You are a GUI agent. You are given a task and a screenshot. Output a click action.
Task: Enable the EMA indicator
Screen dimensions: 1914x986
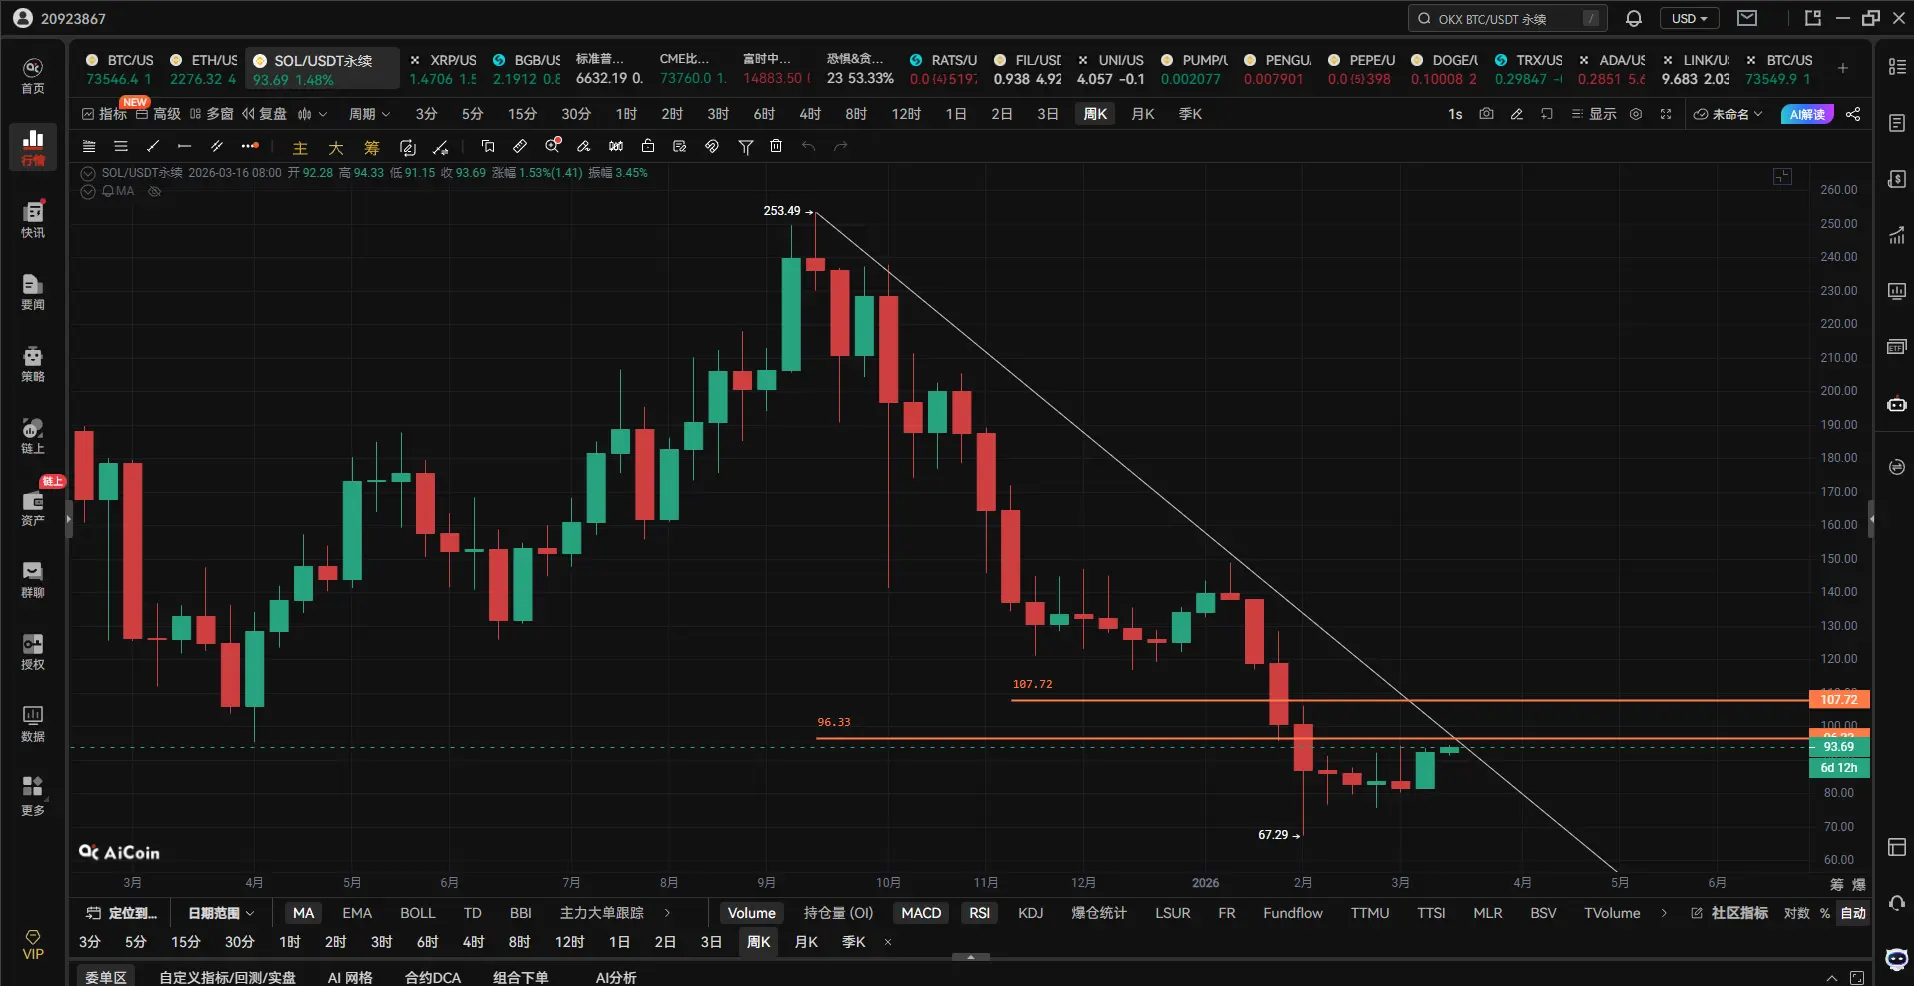357,913
